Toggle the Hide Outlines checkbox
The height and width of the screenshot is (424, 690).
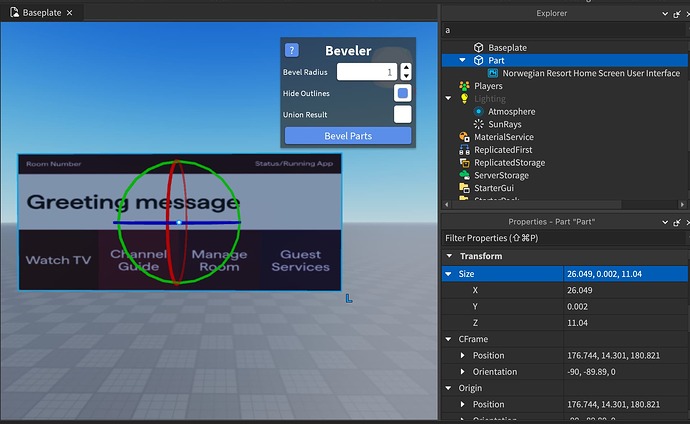coord(402,93)
